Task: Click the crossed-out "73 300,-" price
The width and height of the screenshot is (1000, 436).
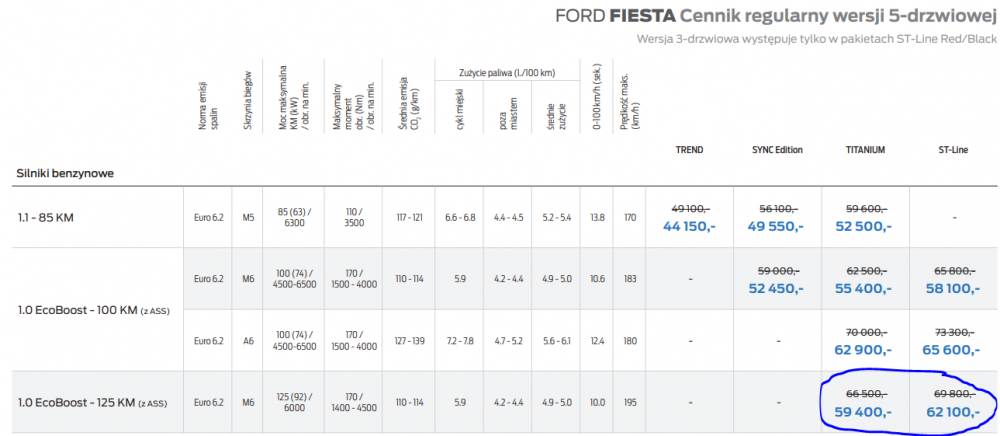Action: pyautogui.click(x=953, y=331)
